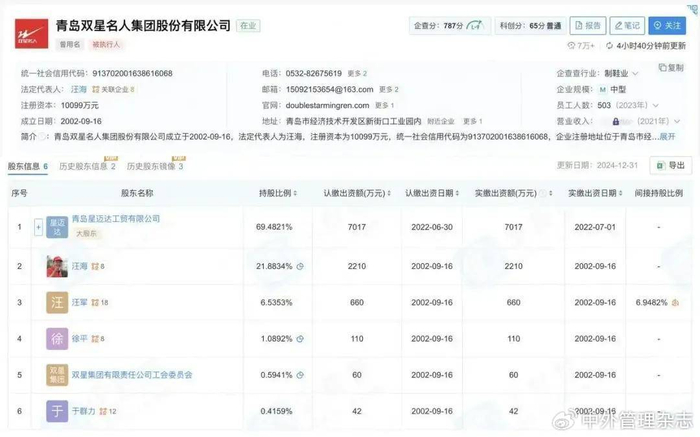The height and width of the screenshot is (437, 700).
Task: Expand the 员工人数 503 year dropdown
Action: point(655,105)
